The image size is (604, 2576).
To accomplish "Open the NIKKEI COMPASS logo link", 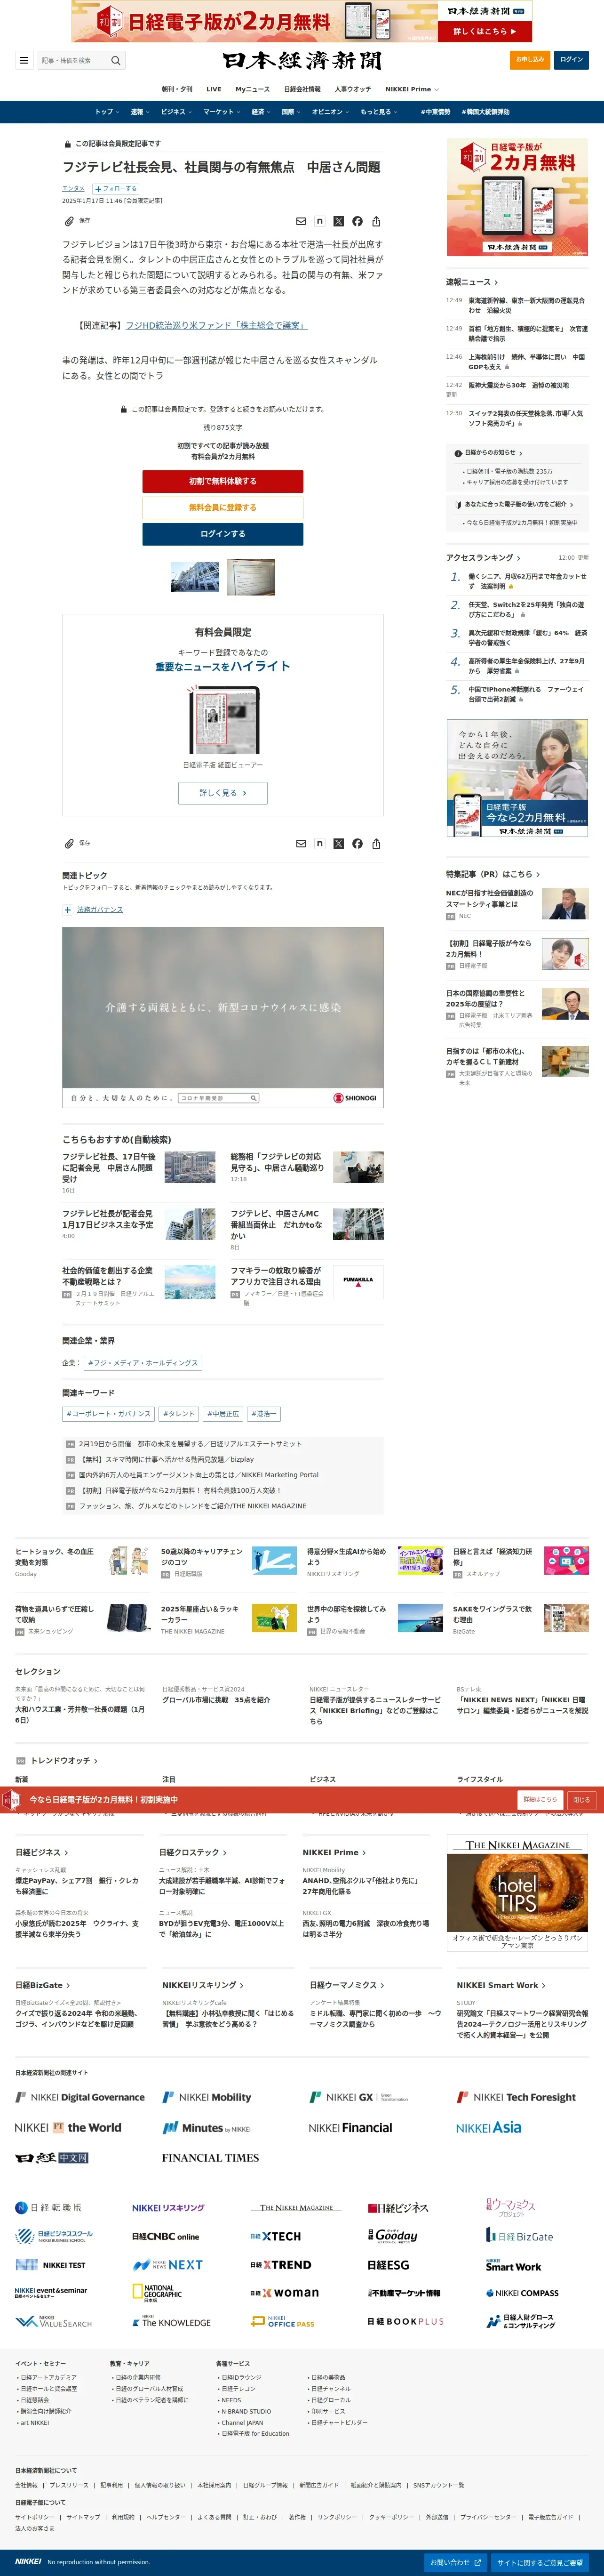I will coord(522,2293).
